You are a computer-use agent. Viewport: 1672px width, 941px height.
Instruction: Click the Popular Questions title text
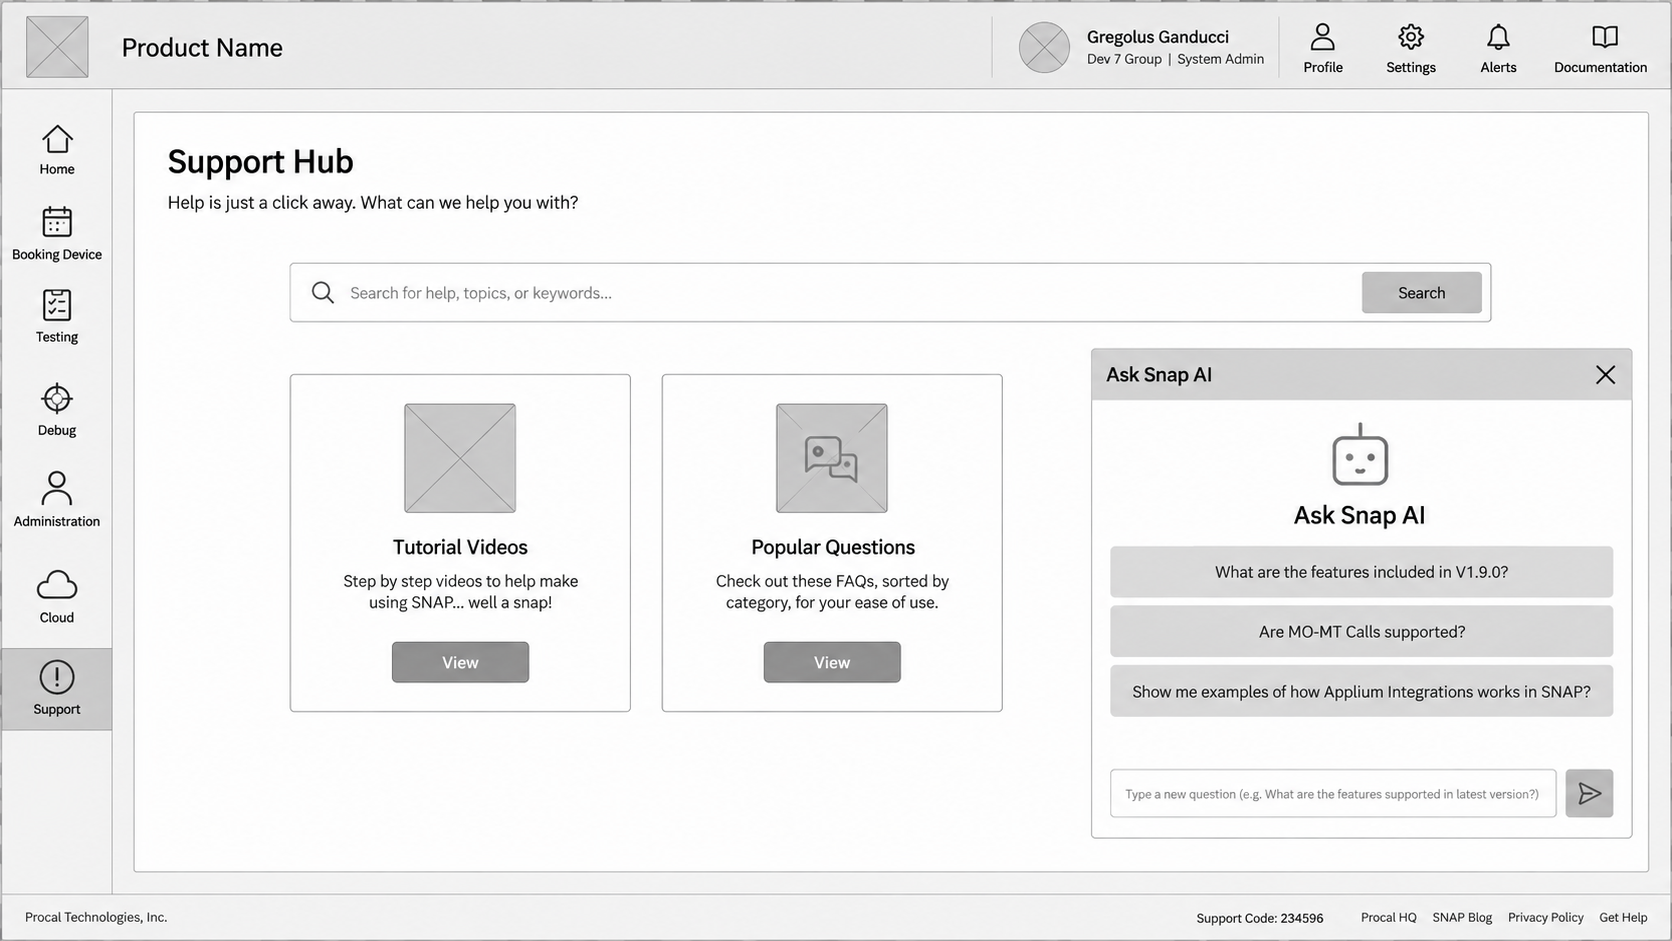click(x=833, y=547)
